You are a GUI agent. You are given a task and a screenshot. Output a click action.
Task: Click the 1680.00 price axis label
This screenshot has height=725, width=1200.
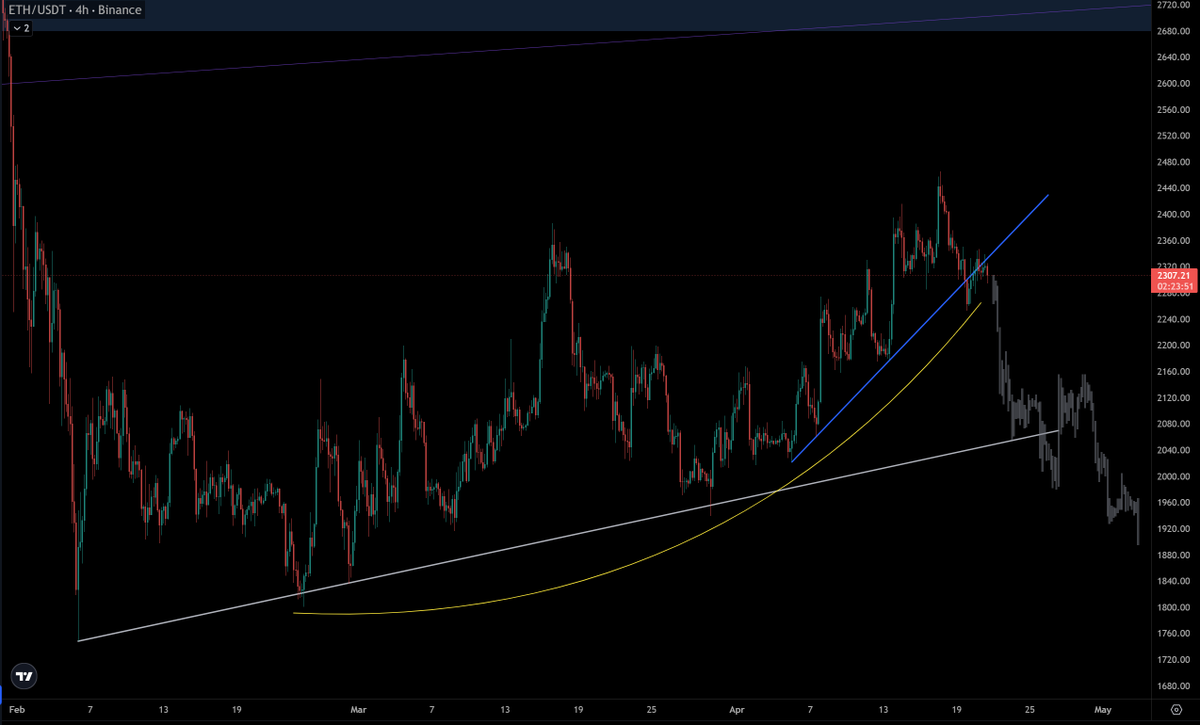point(1175,686)
